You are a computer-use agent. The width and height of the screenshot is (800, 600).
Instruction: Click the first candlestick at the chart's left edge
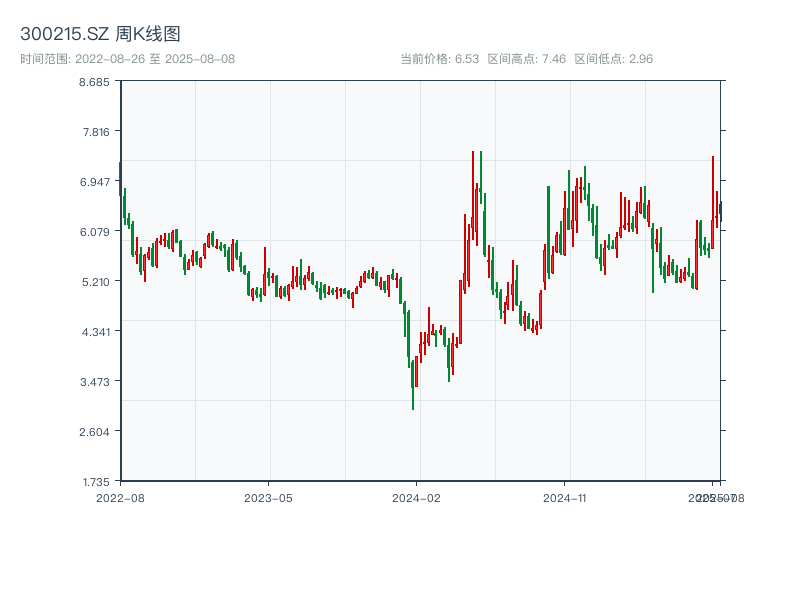pos(120,180)
